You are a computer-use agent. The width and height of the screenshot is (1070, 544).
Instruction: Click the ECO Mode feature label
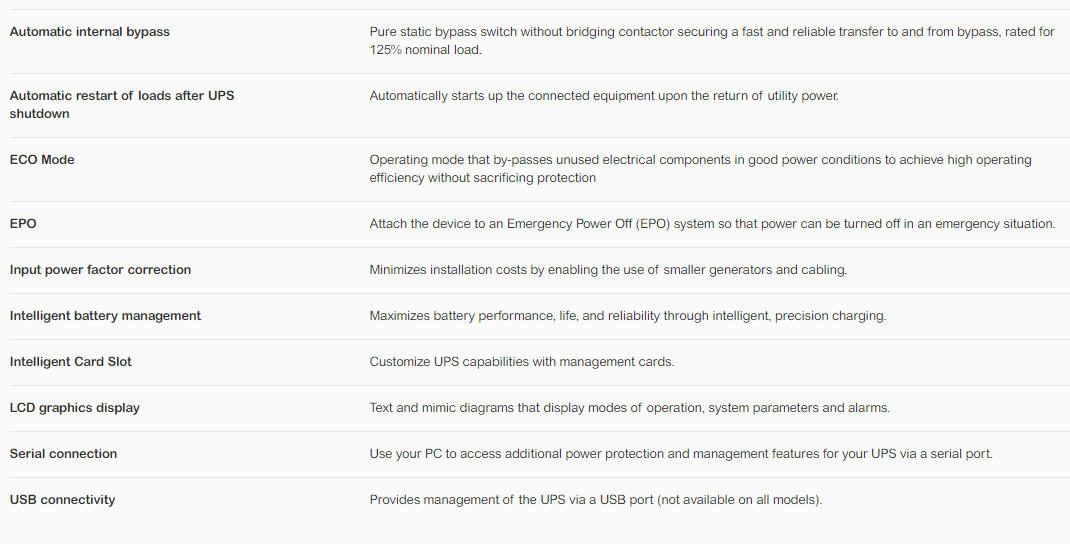pyautogui.click(x=42, y=160)
